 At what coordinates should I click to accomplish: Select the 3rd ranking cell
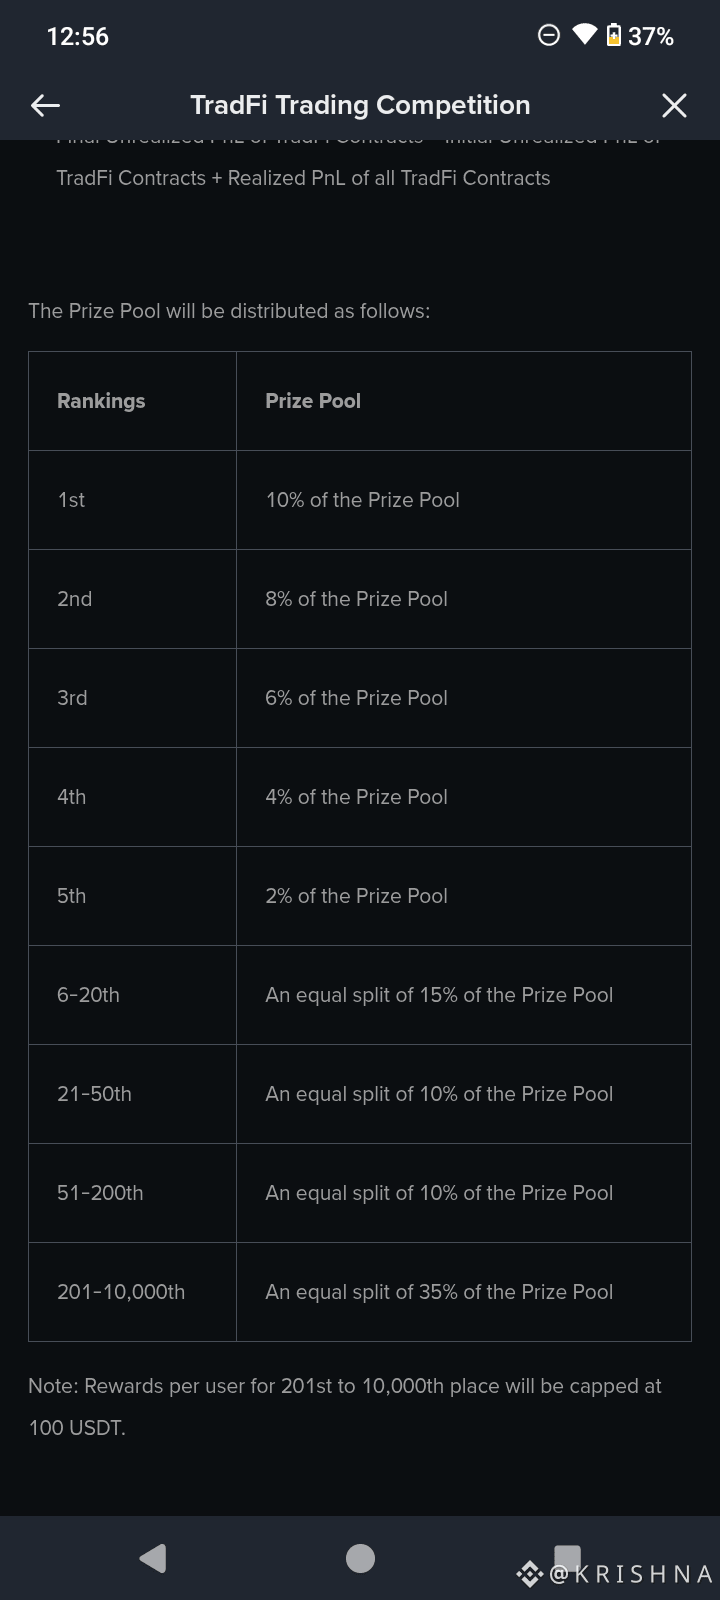click(72, 698)
